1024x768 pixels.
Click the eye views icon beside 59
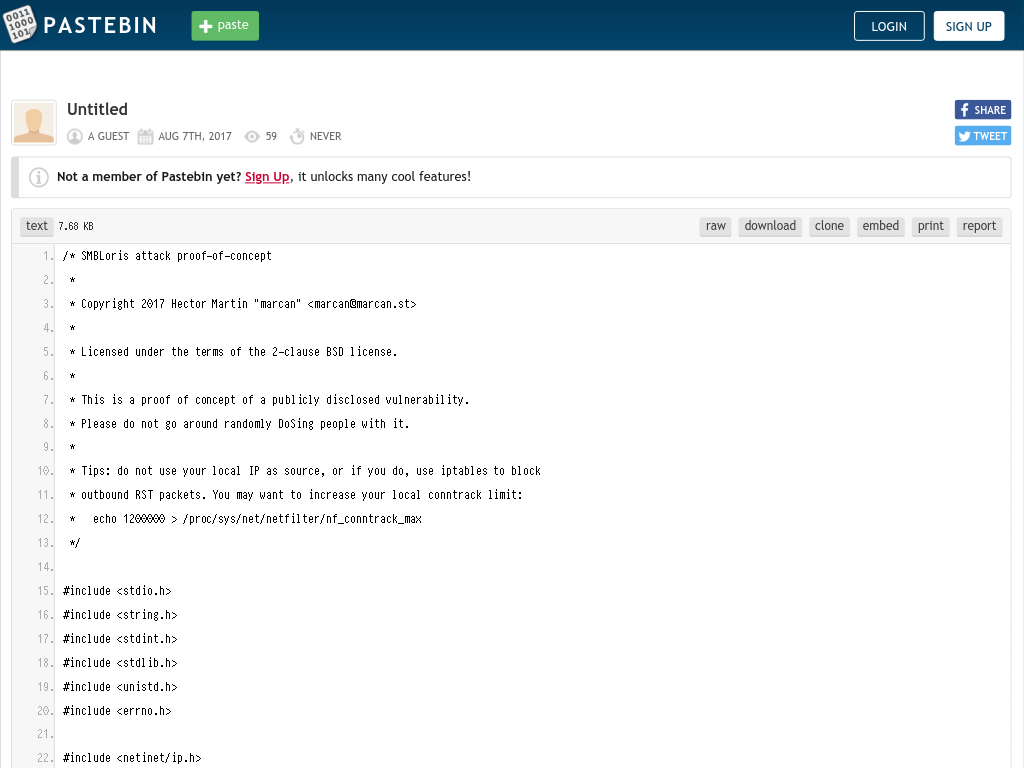pos(252,136)
